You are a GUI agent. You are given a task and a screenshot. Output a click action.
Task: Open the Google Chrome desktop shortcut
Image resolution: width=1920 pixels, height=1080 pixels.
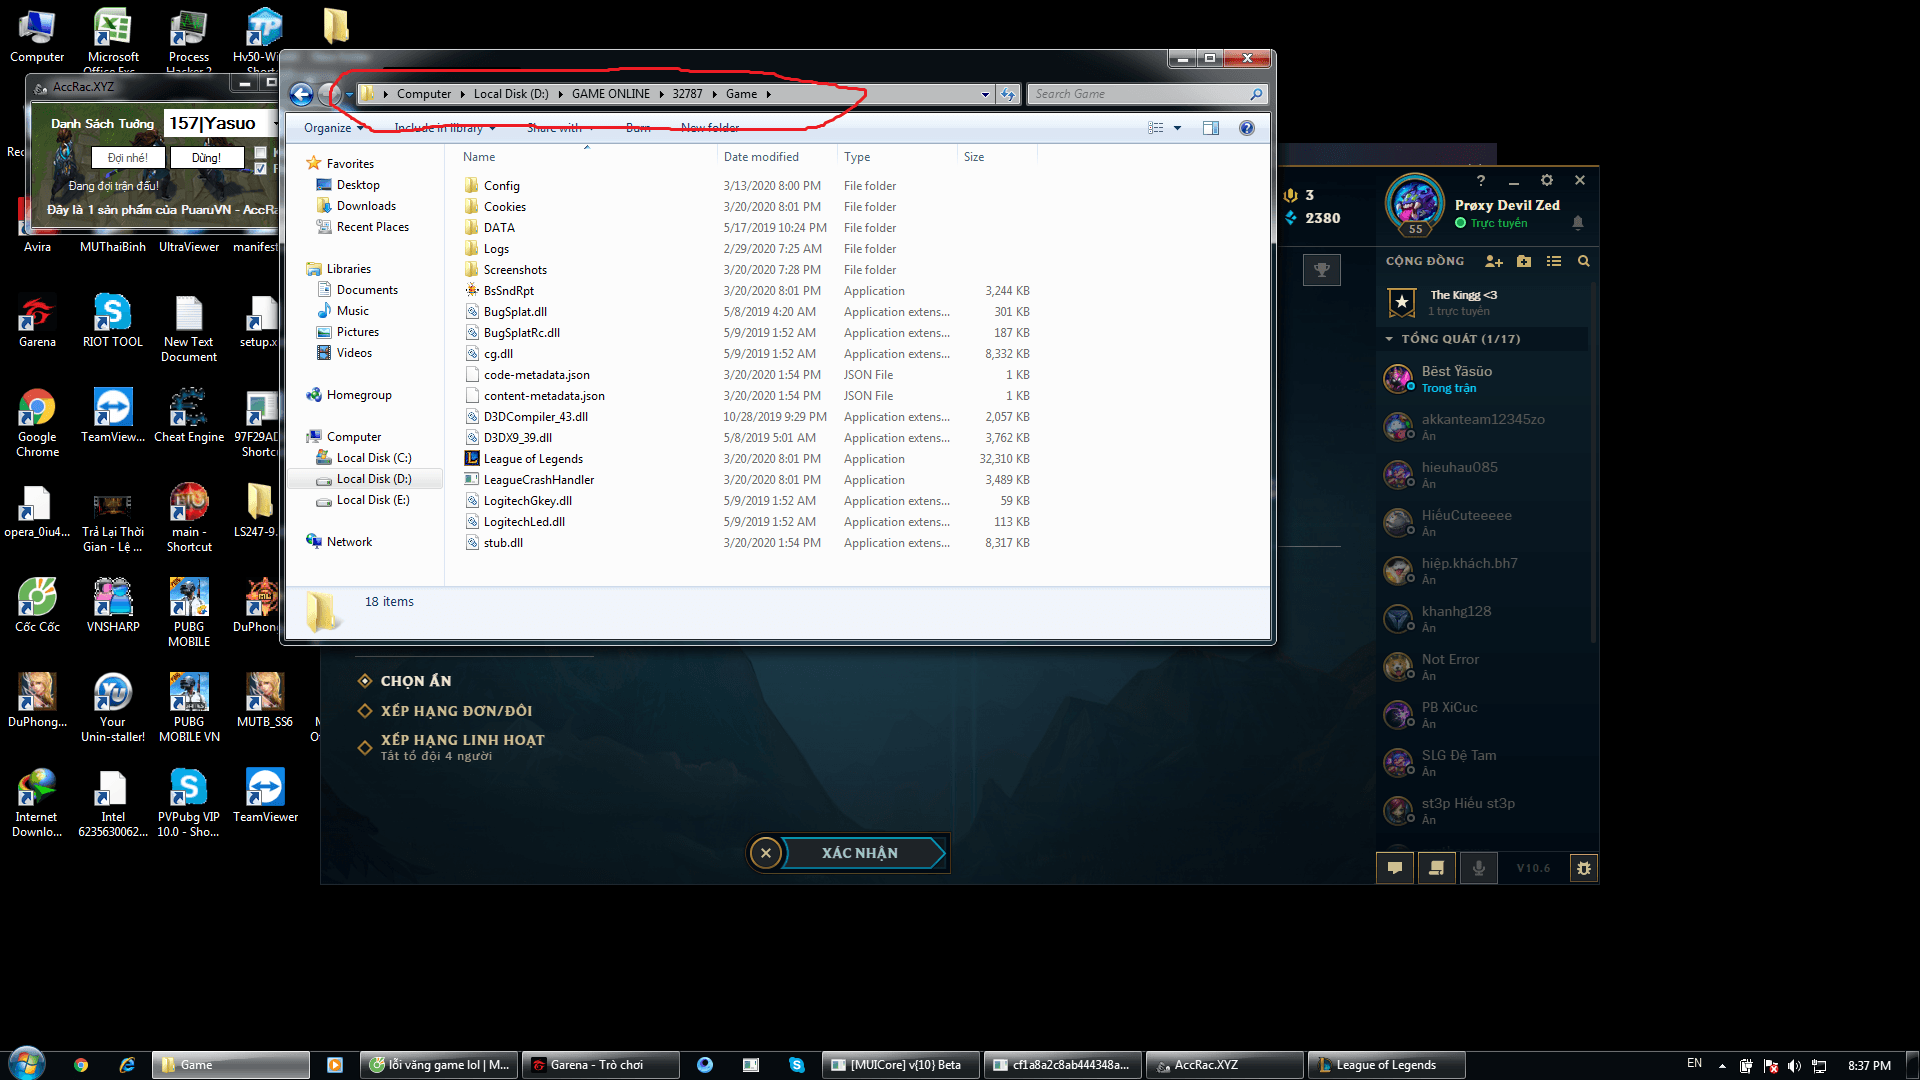pos(37,423)
